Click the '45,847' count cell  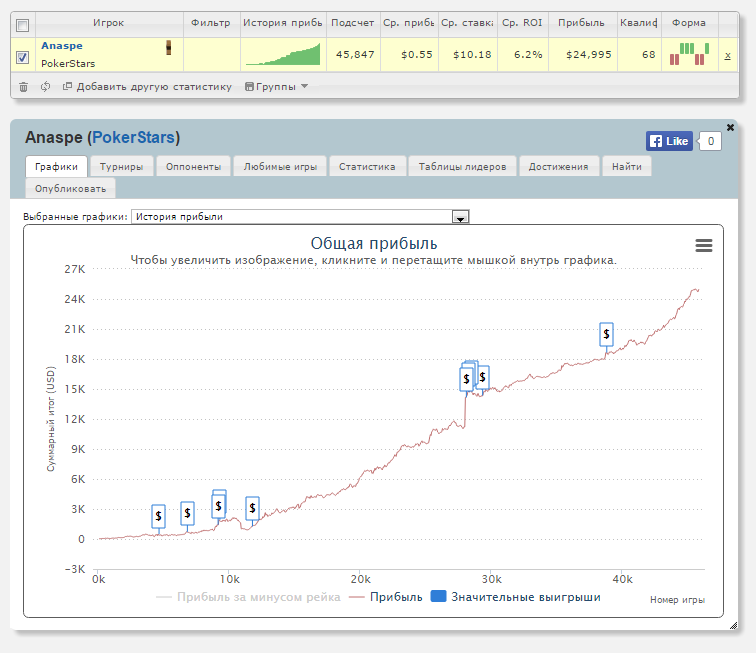tap(355, 54)
